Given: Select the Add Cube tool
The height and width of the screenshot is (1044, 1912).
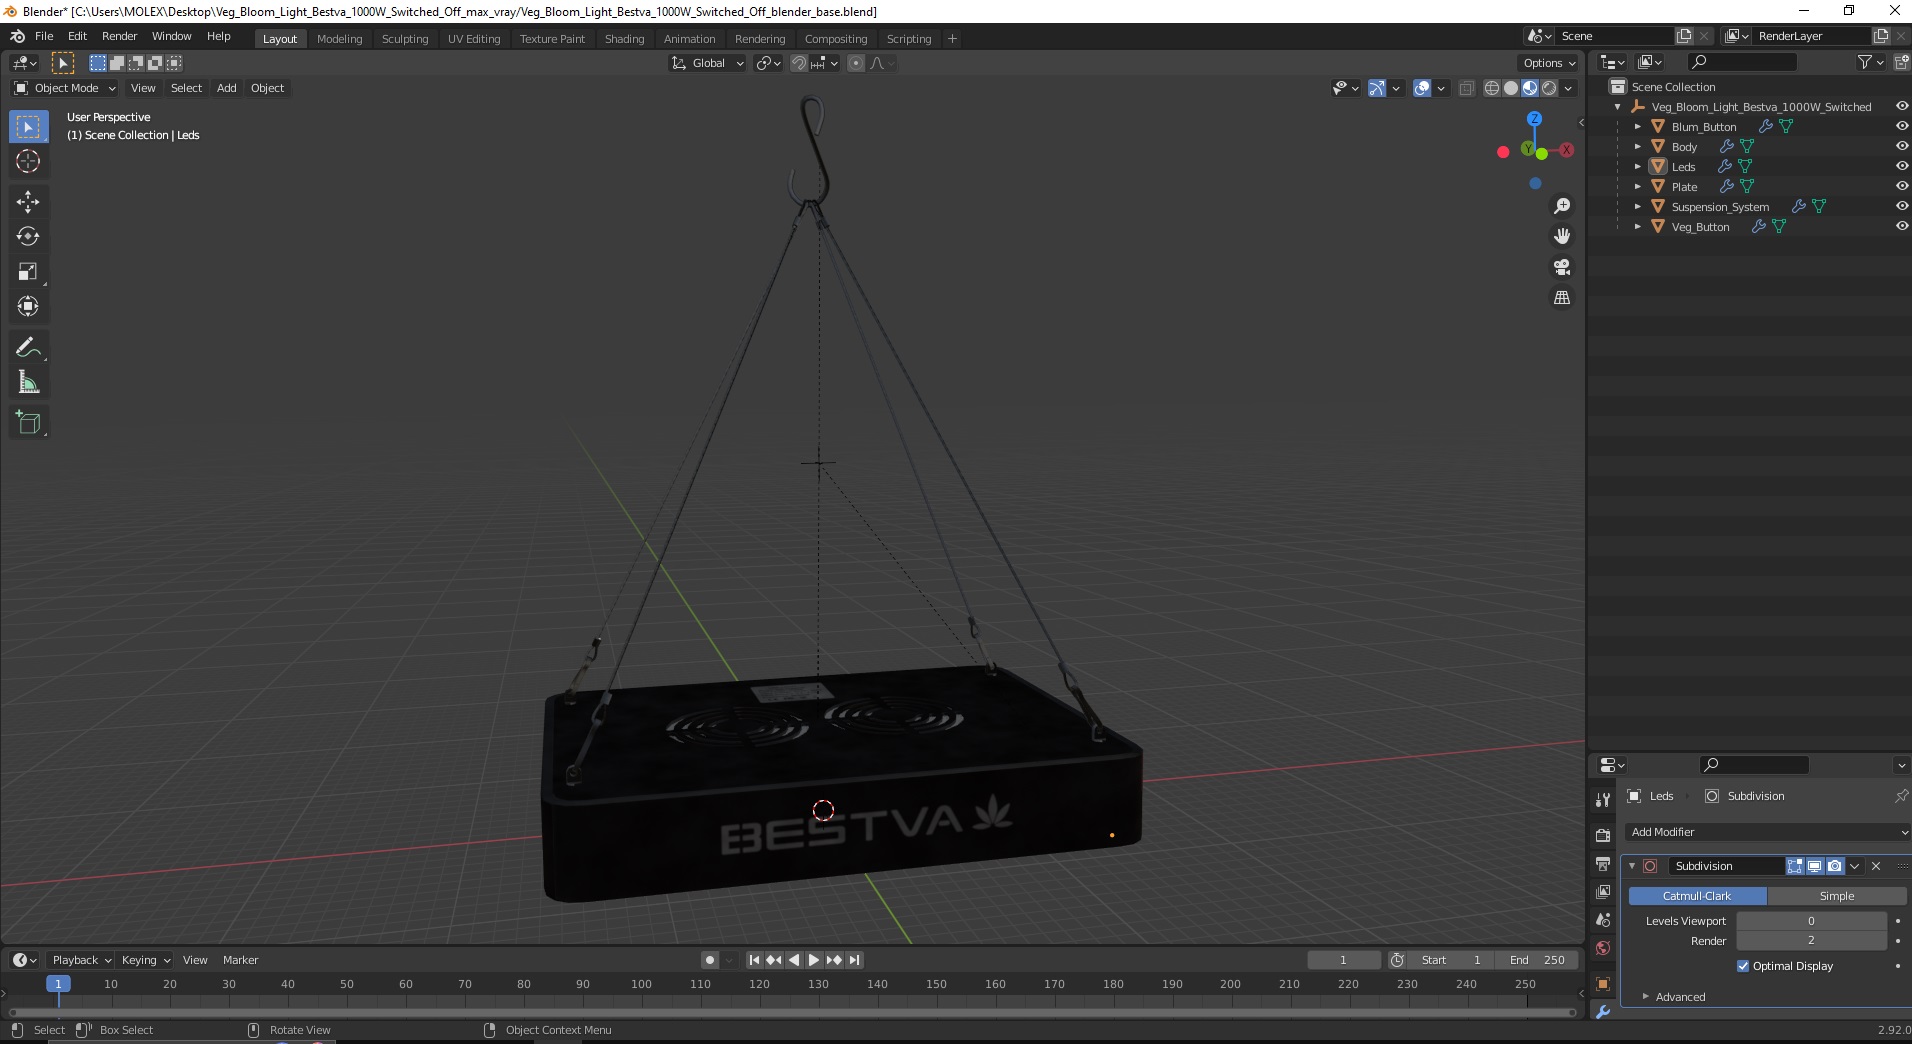Looking at the screenshot, I should [28, 423].
